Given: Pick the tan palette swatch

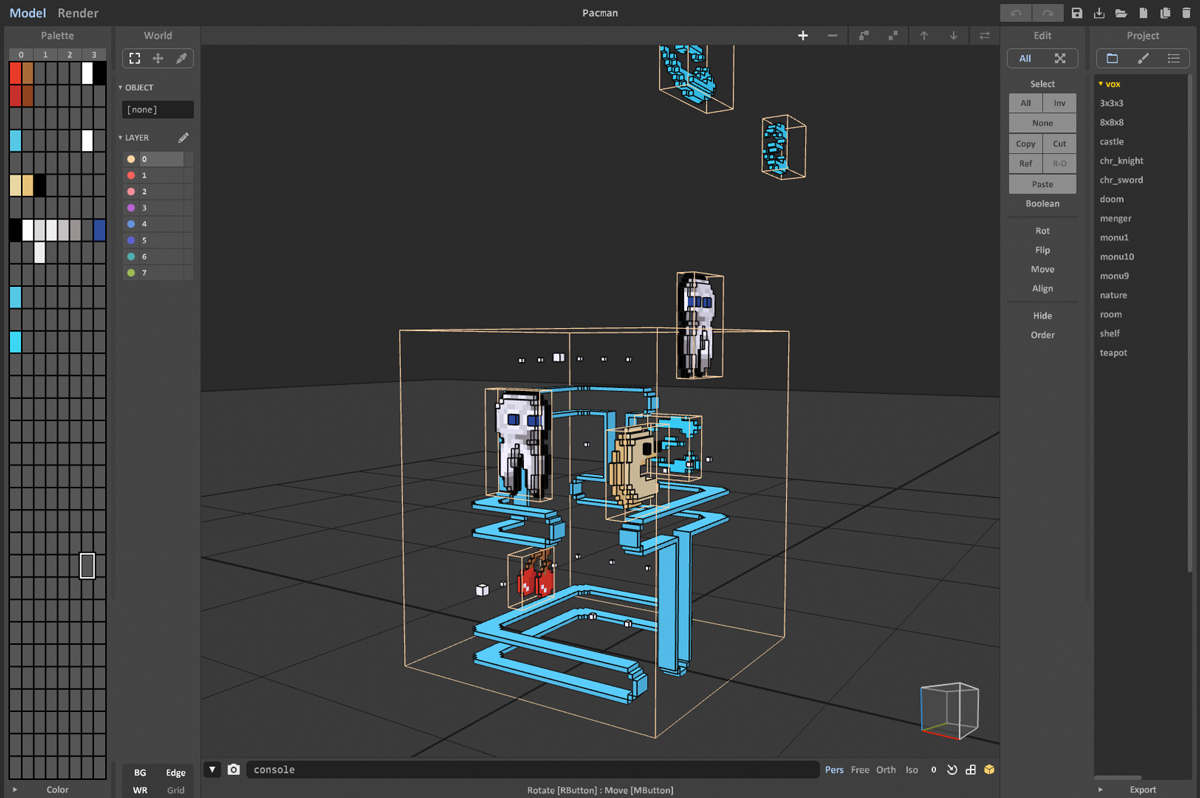Looking at the screenshot, I should pos(15,185).
